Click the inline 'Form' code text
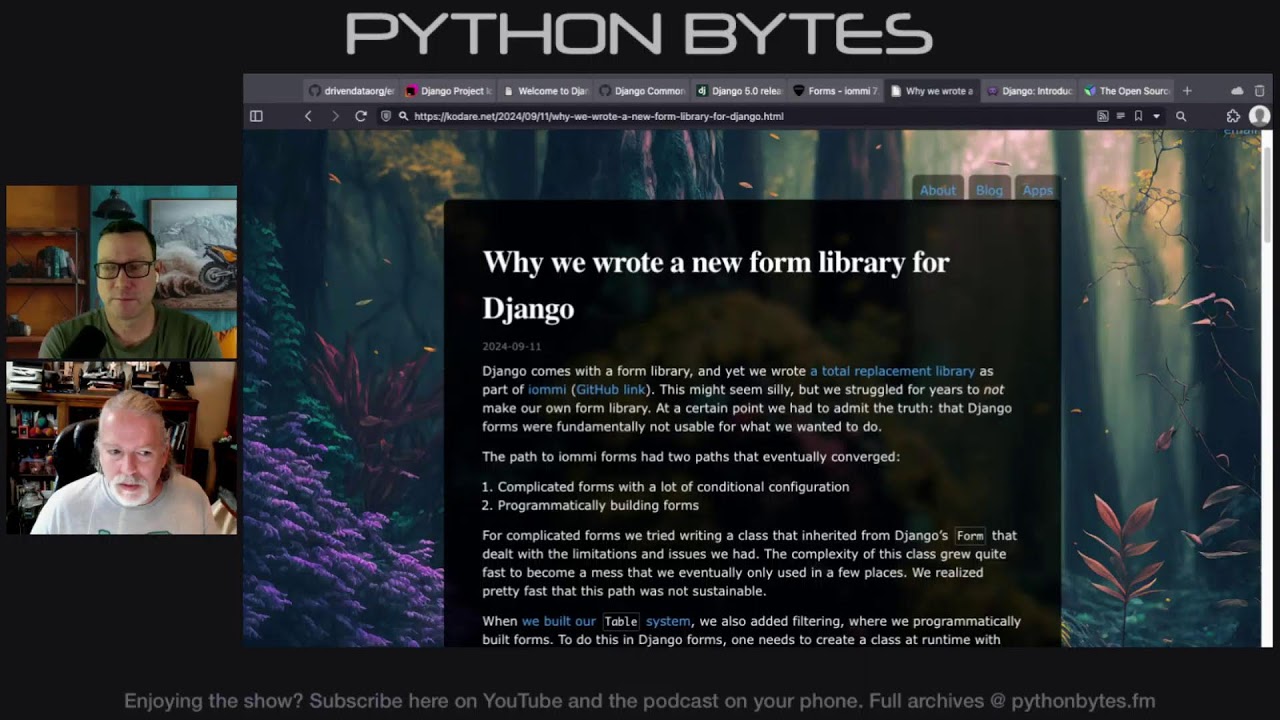 click(x=970, y=536)
